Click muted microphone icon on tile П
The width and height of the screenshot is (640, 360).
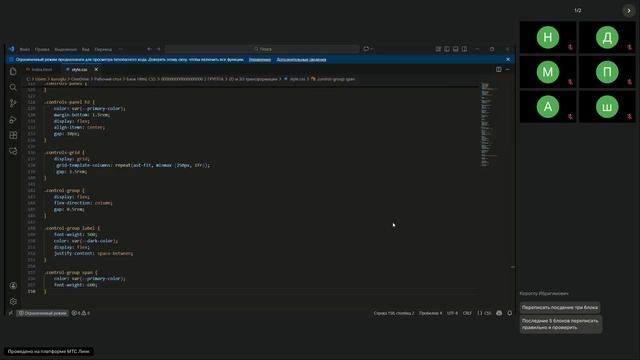click(629, 82)
